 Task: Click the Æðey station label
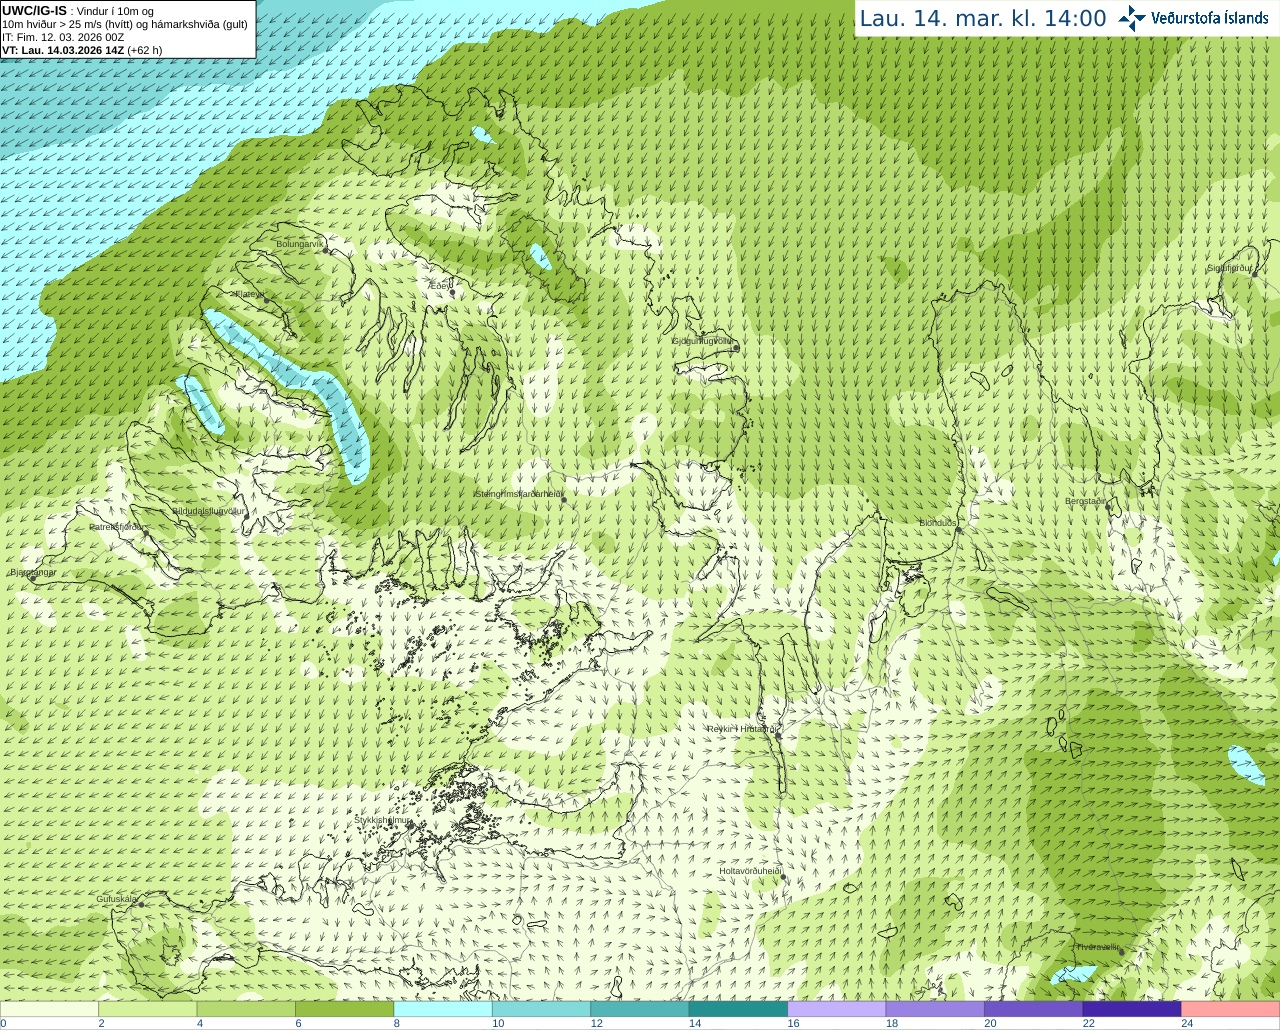coord(439,286)
